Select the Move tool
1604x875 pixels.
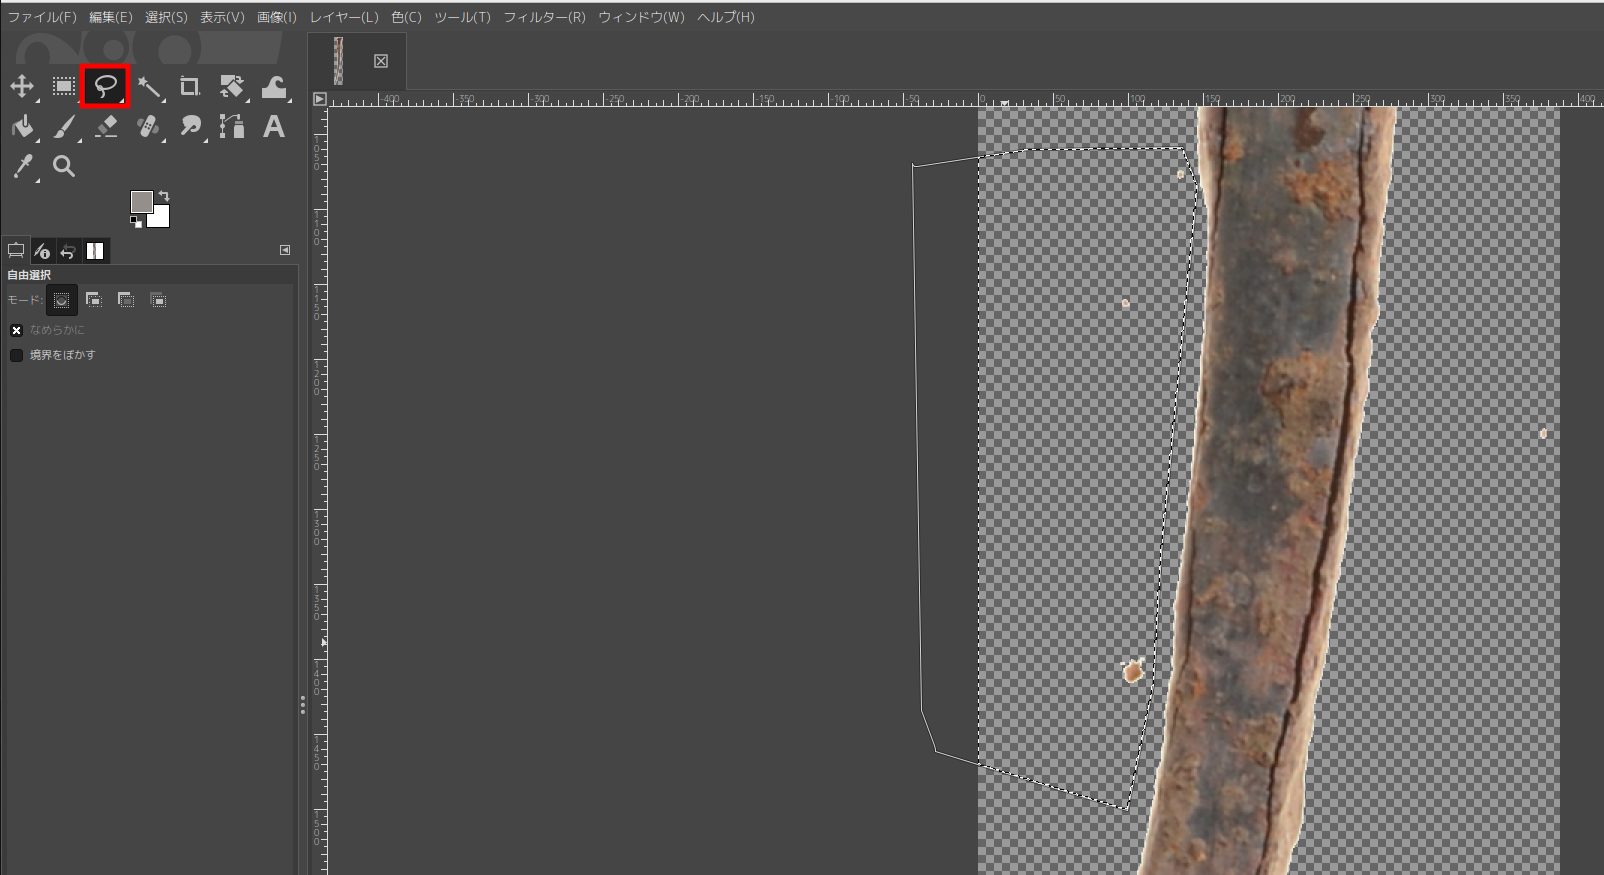click(22, 87)
